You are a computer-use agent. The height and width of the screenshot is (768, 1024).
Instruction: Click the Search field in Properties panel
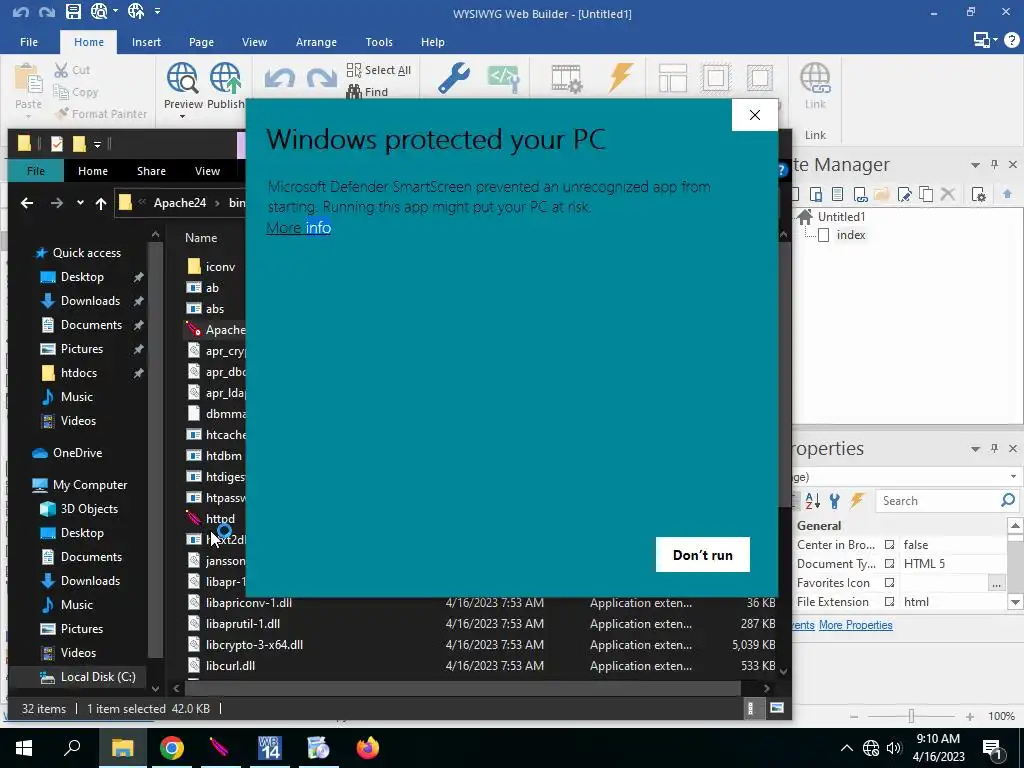point(938,501)
